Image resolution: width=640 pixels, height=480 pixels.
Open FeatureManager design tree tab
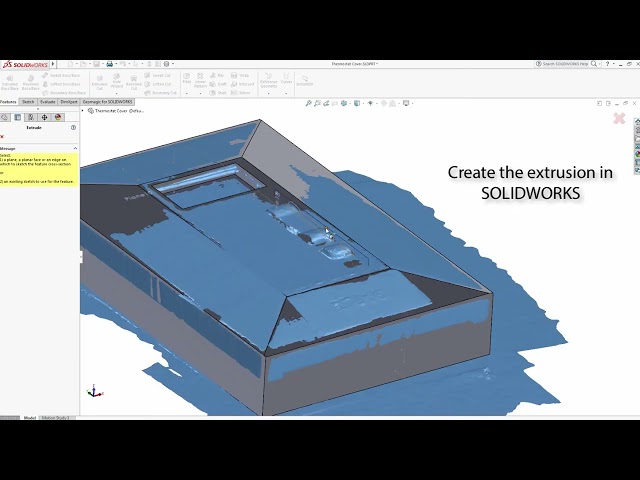coord(4,118)
